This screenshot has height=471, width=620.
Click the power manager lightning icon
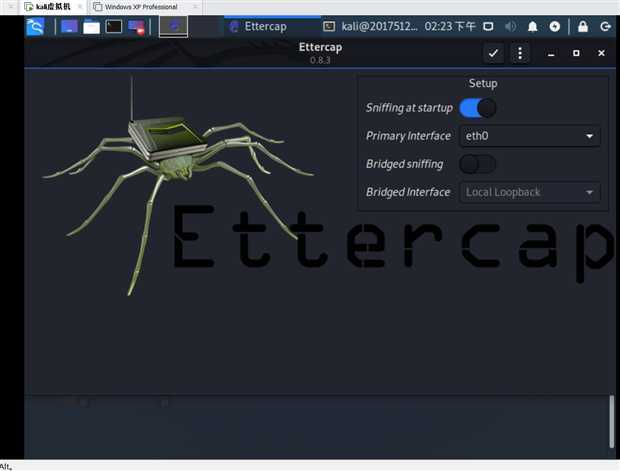click(555, 26)
